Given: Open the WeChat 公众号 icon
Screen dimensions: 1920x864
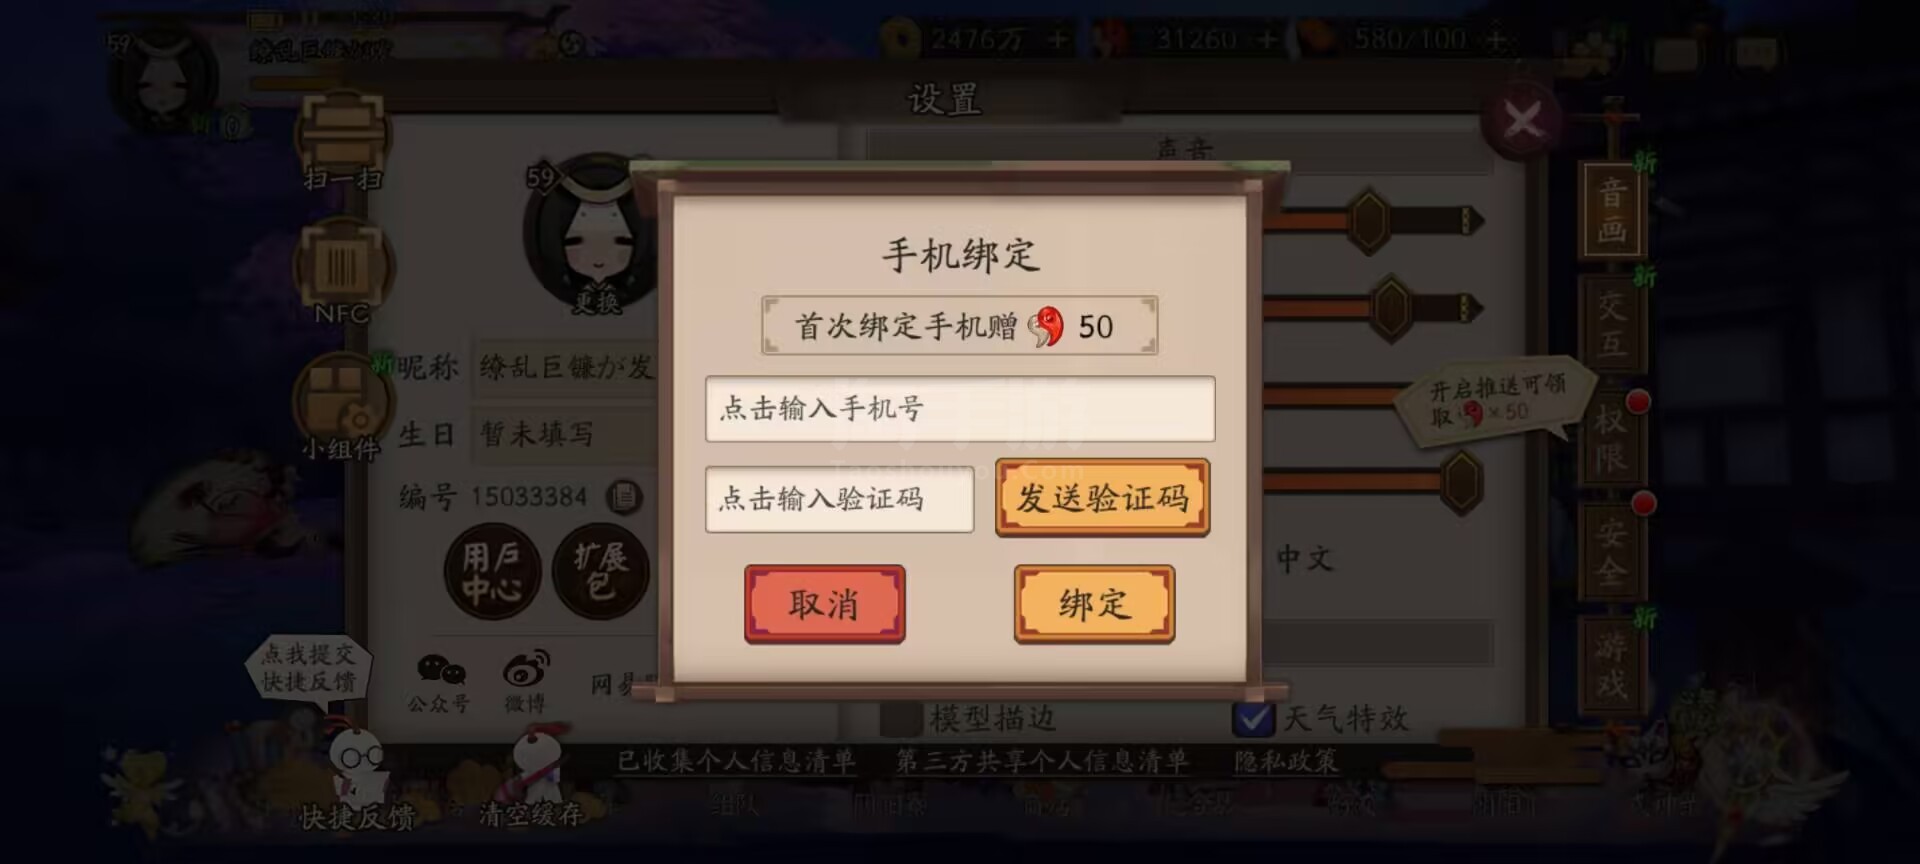Looking at the screenshot, I should tap(440, 683).
